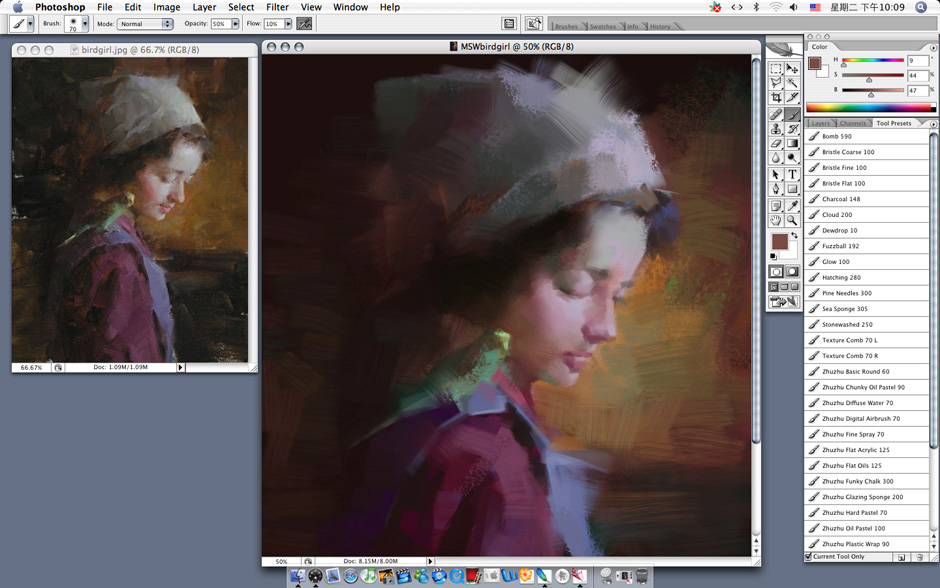
Task: Open the Brush preset picker dropdown
Action: coord(85,24)
